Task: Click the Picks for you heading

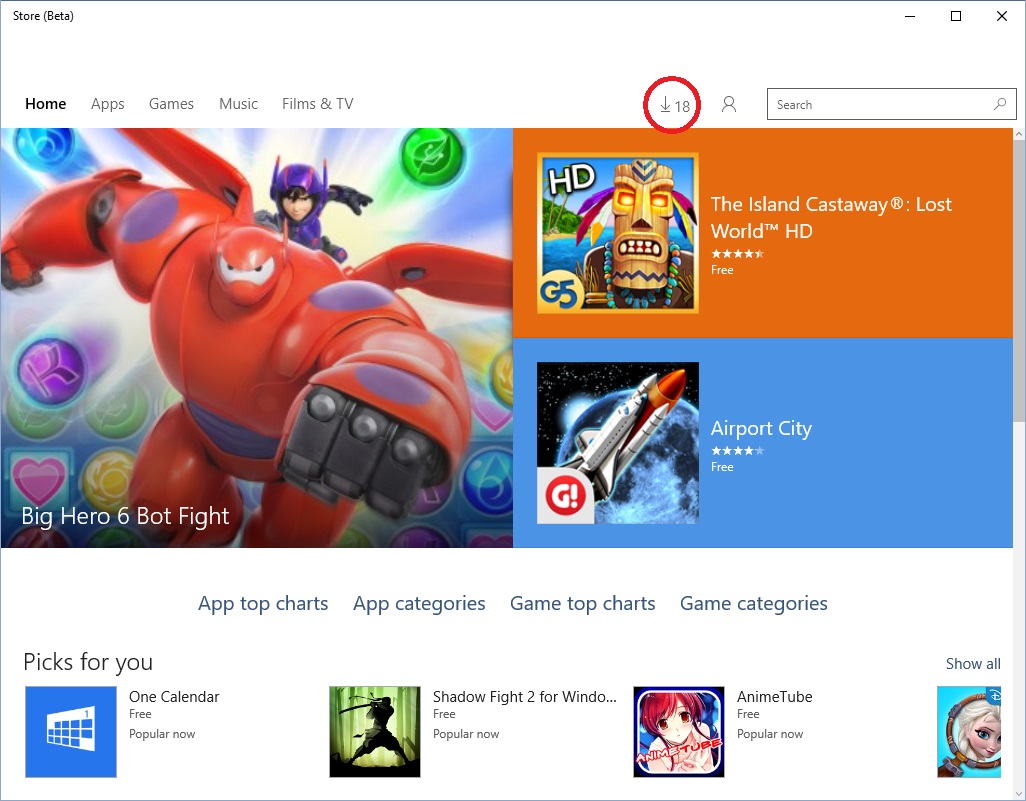Action: click(x=88, y=662)
